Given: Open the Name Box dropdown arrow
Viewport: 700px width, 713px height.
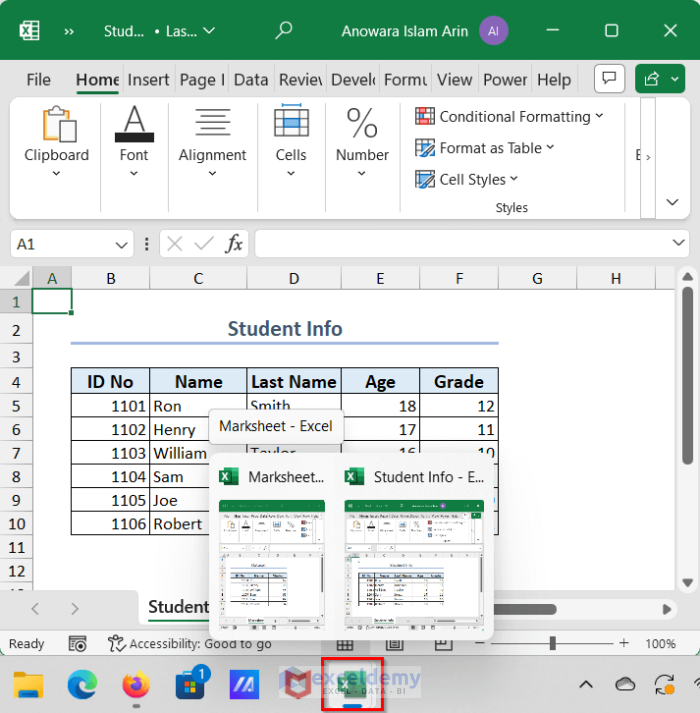Looking at the screenshot, I should pyautogui.click(x=121, y=244).
